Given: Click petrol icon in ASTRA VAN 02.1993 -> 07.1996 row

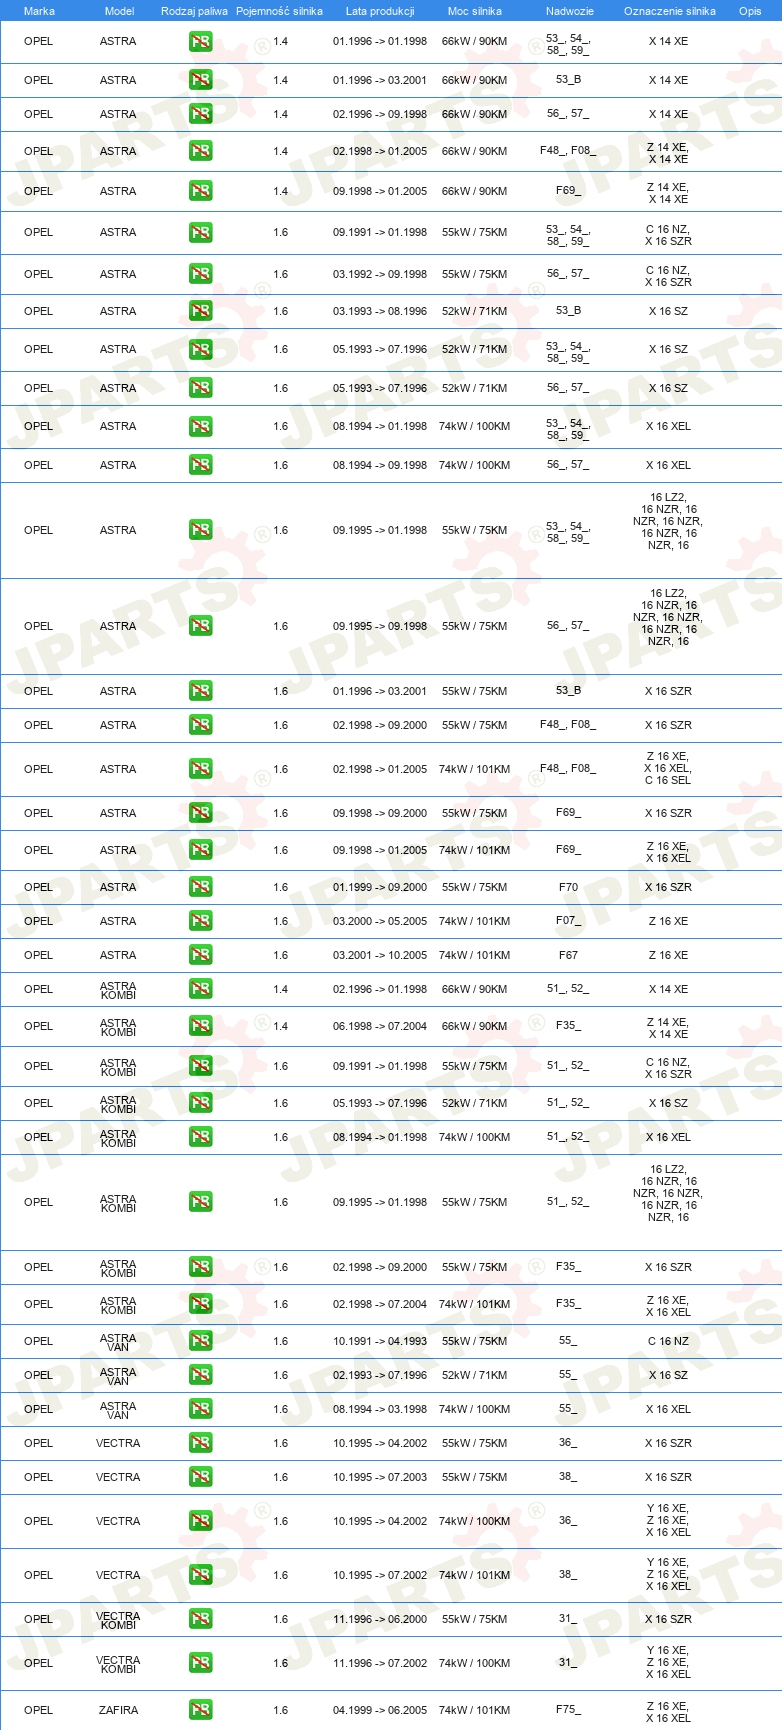Looking at the screenshot, I should pyautogui.click(x=201, y=1375).
